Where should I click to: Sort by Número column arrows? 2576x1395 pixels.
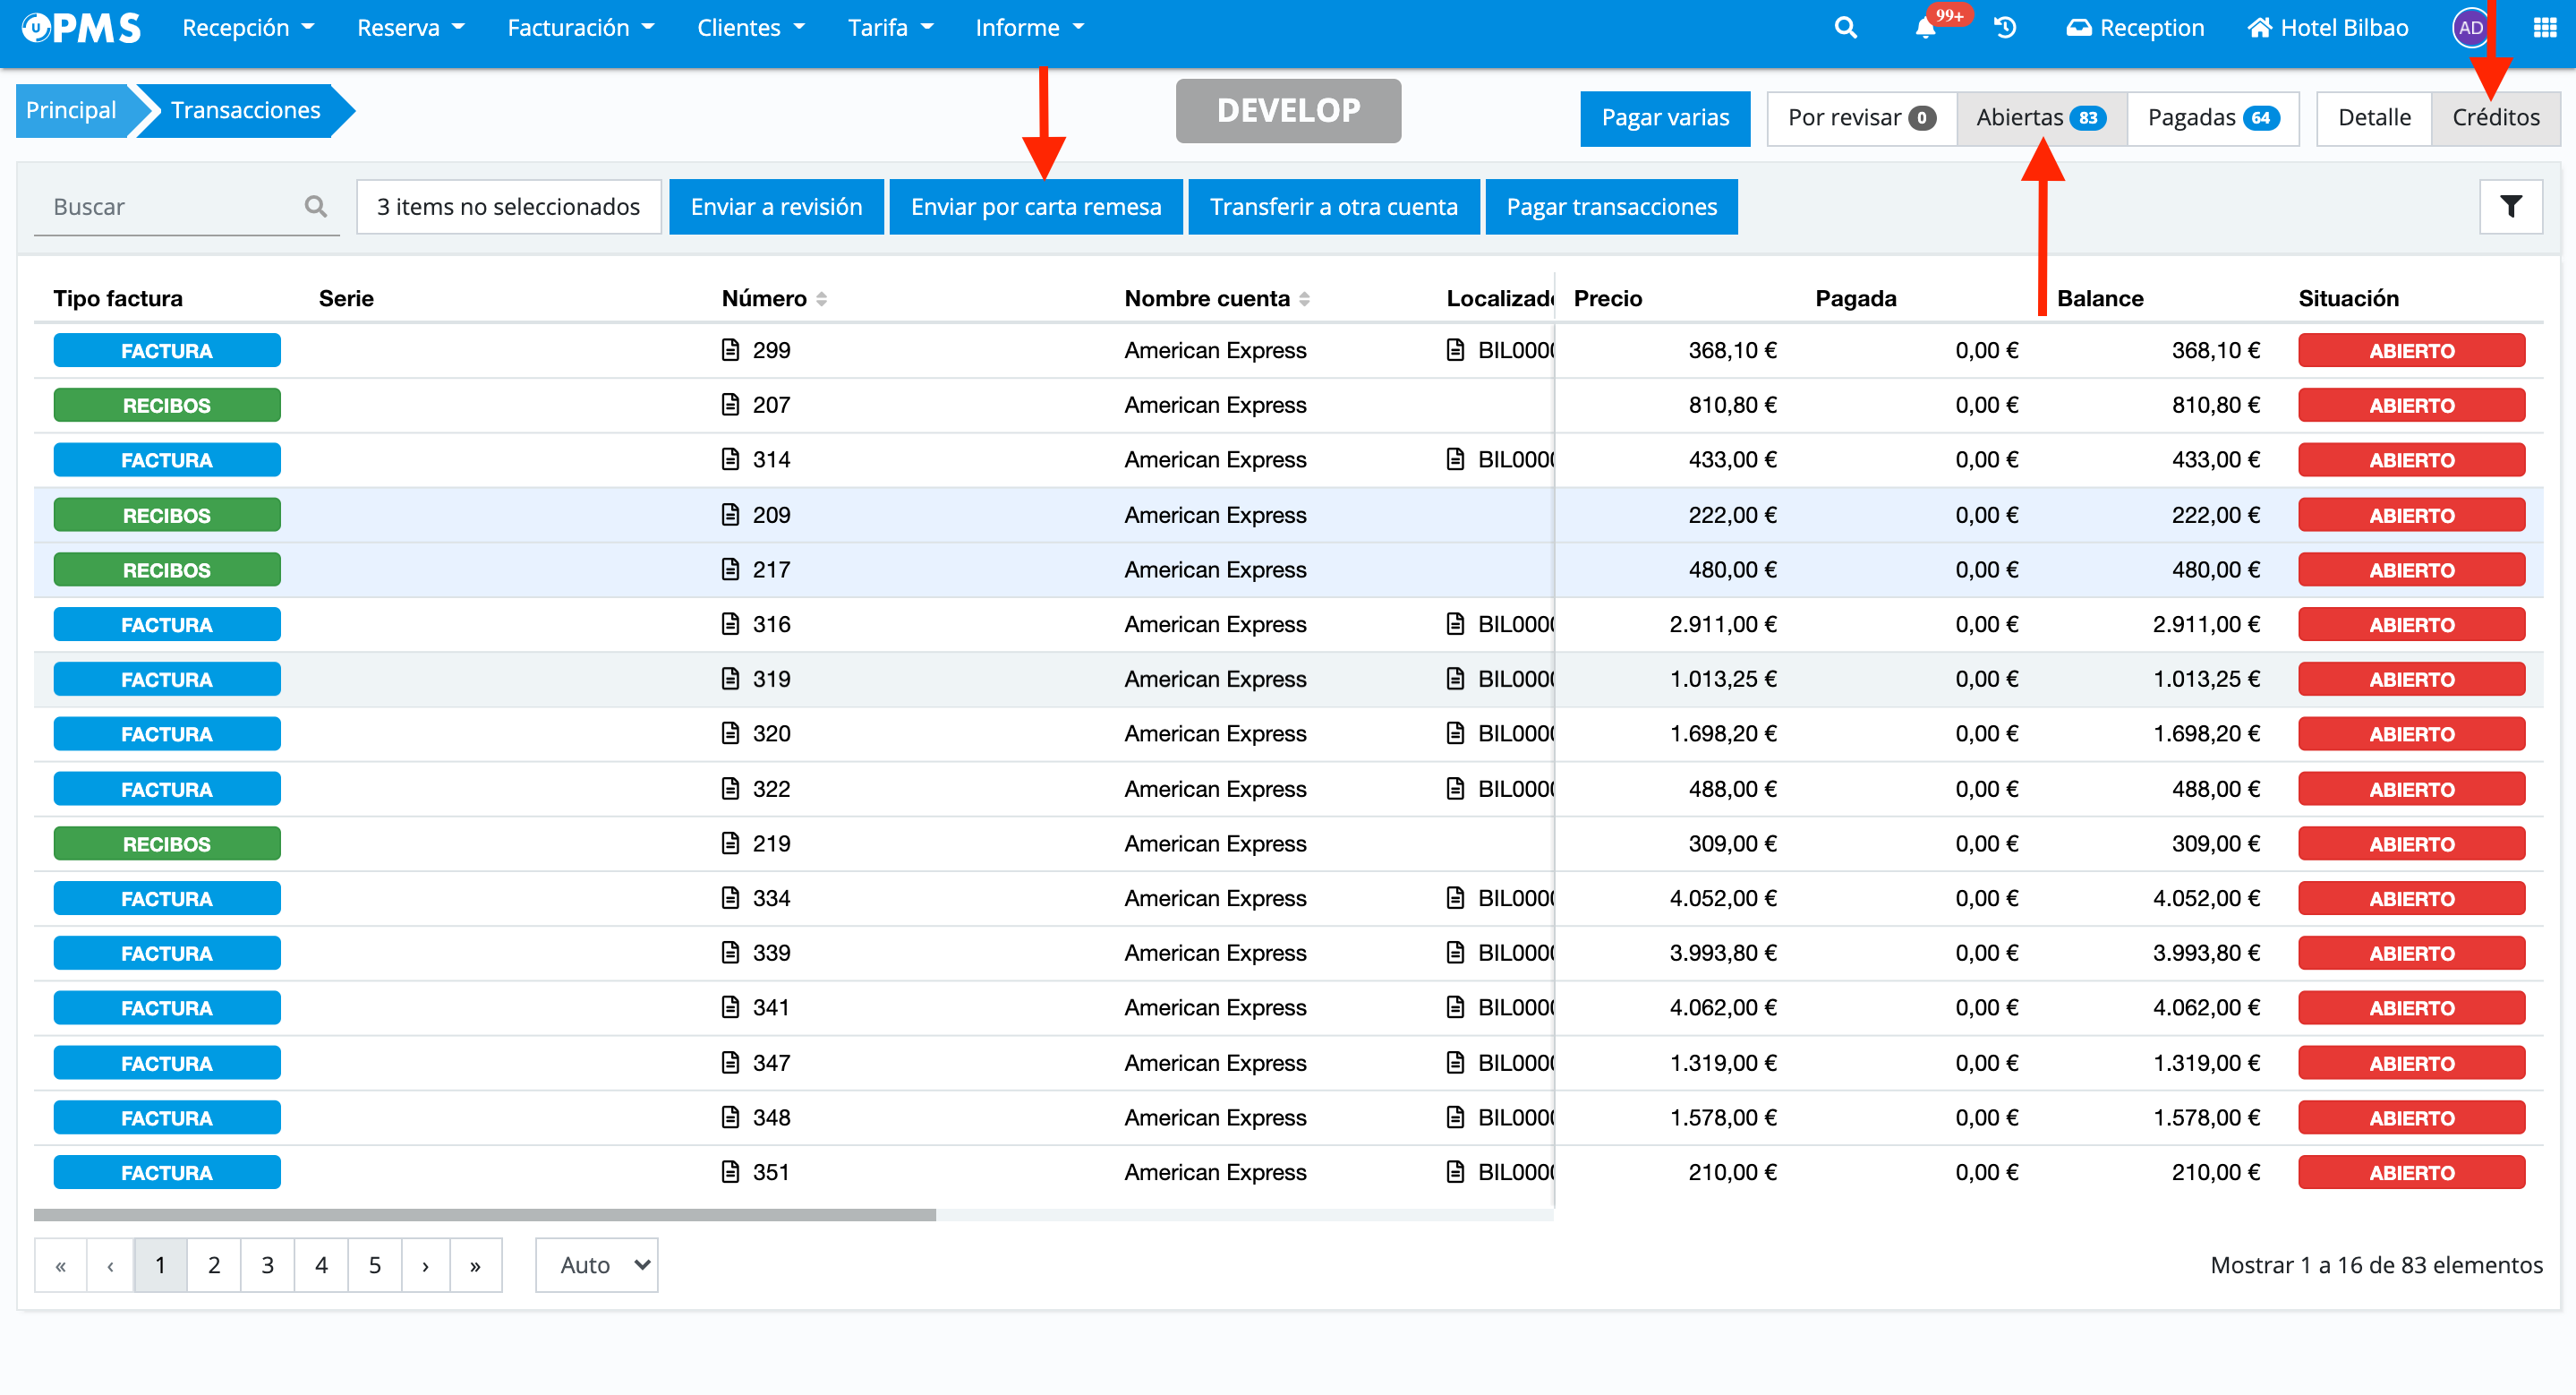[822, 299]
